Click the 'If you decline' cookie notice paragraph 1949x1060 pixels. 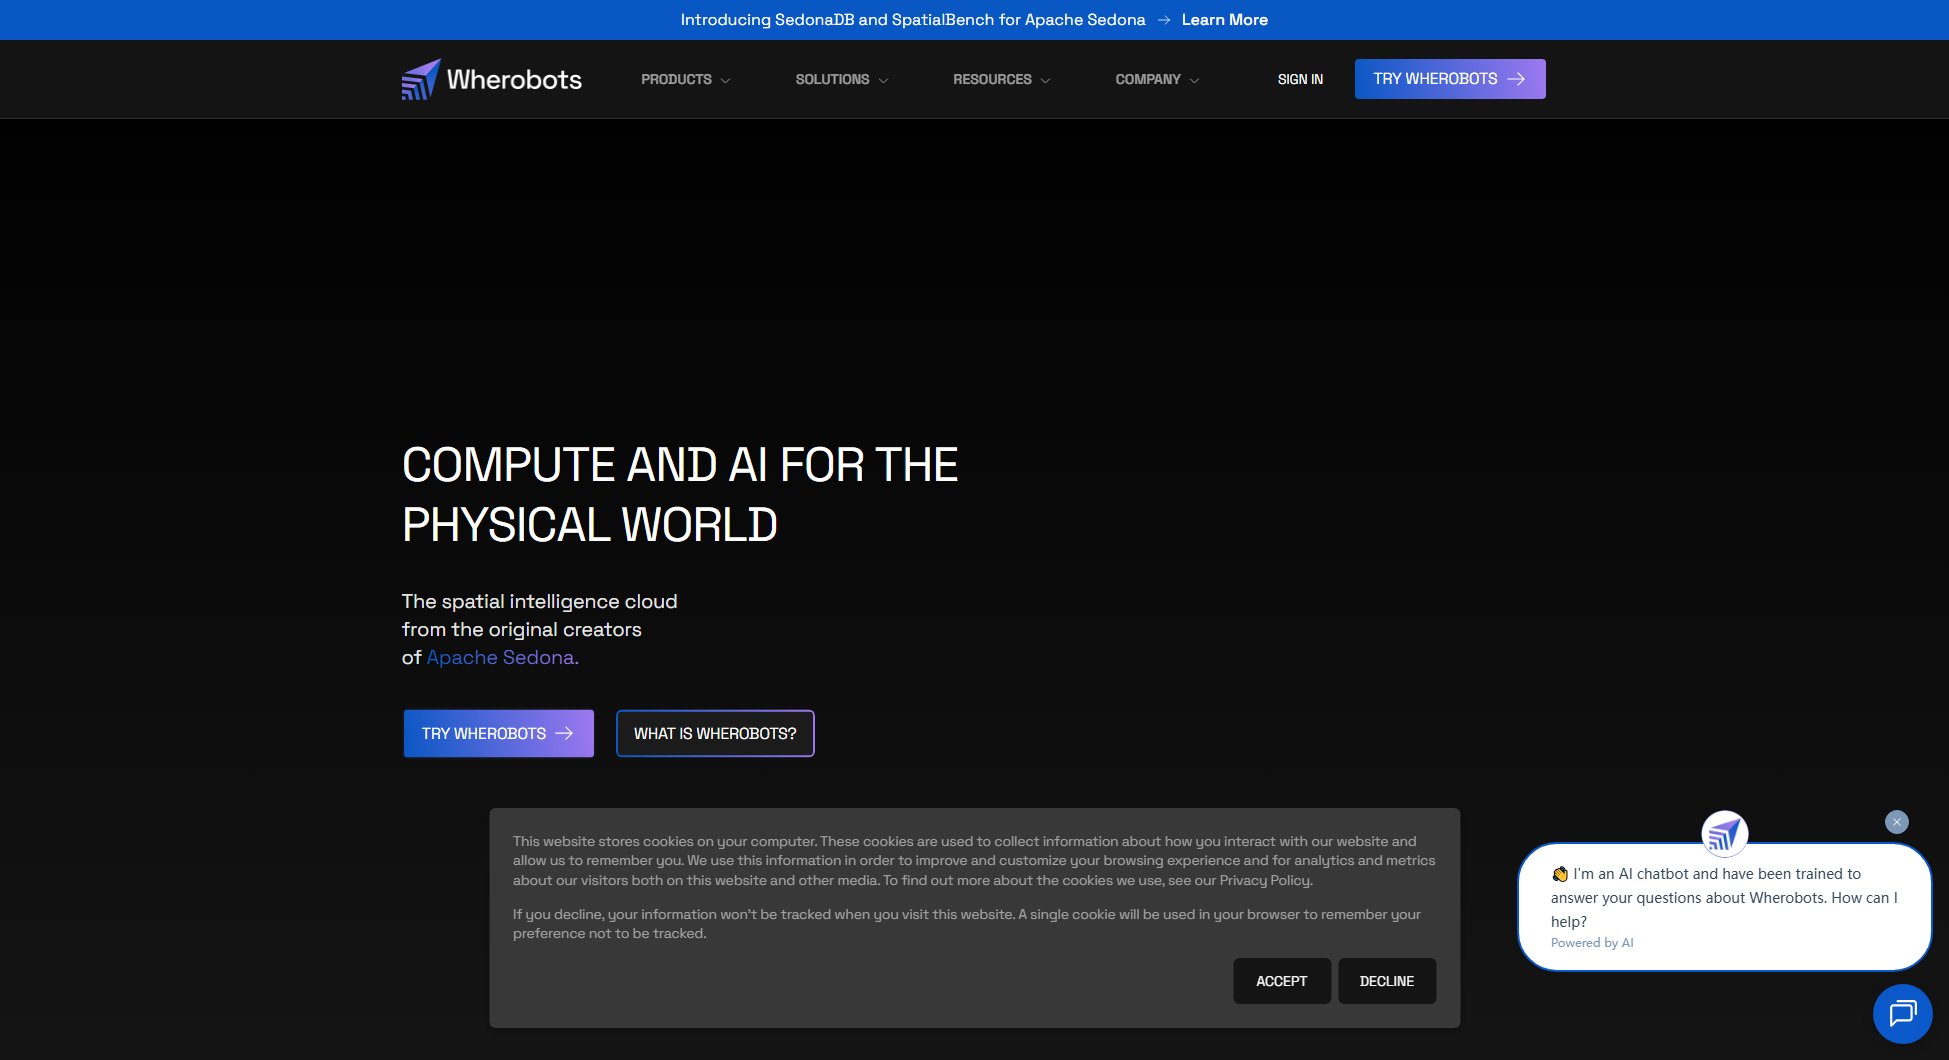click(966, 924)
